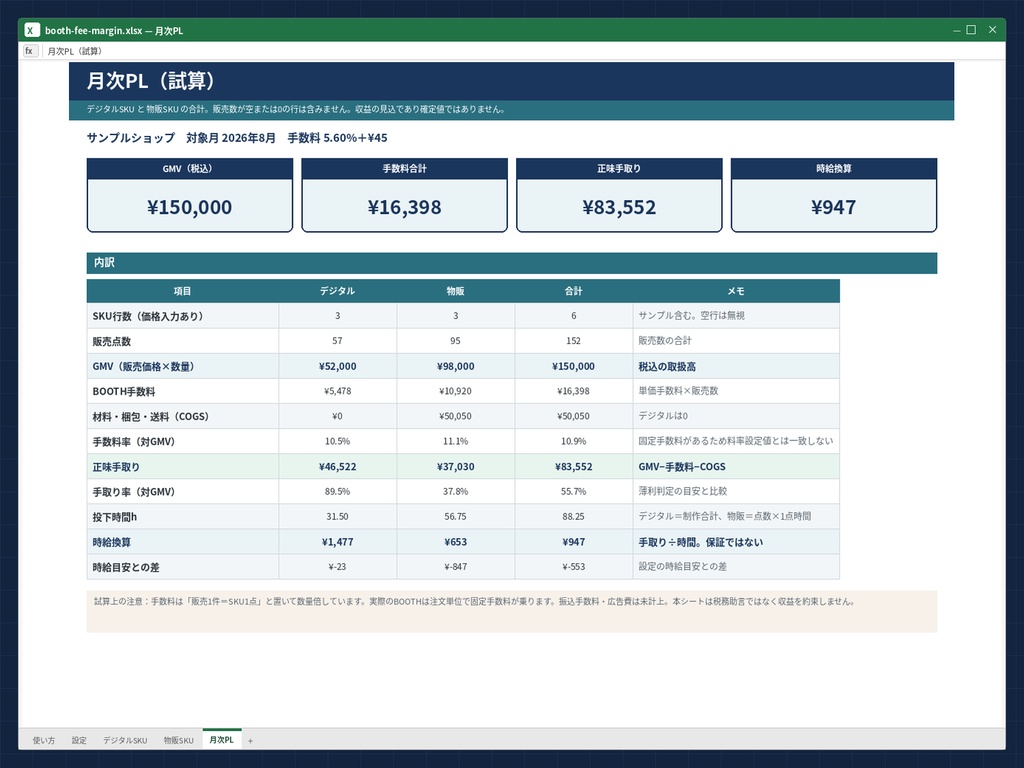
Task: Select 手数料率 total cell 10.9%
Action: pyautogui.click(x=573, y=441)
